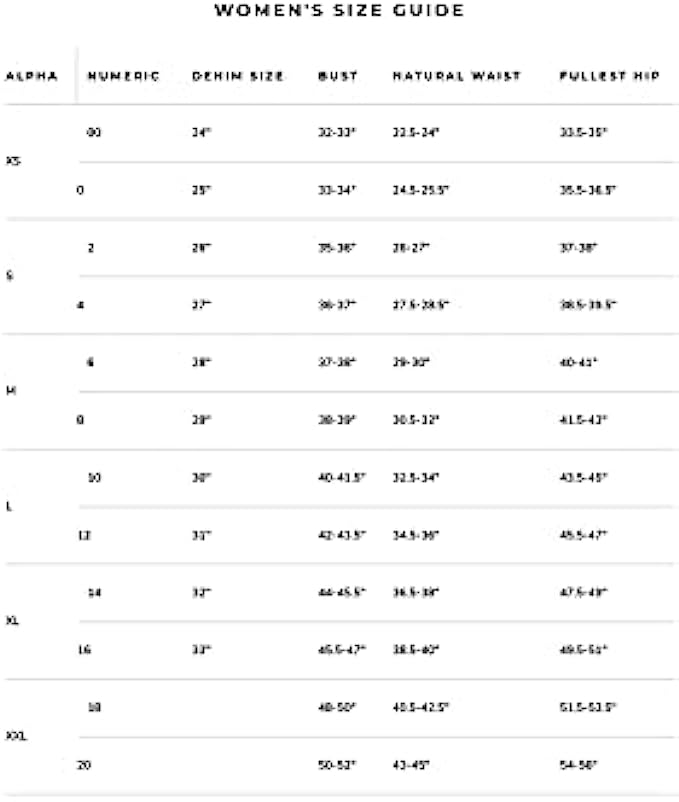Click the L alpha size label
This screenshot has width=679, height=802.
(10, 506)
